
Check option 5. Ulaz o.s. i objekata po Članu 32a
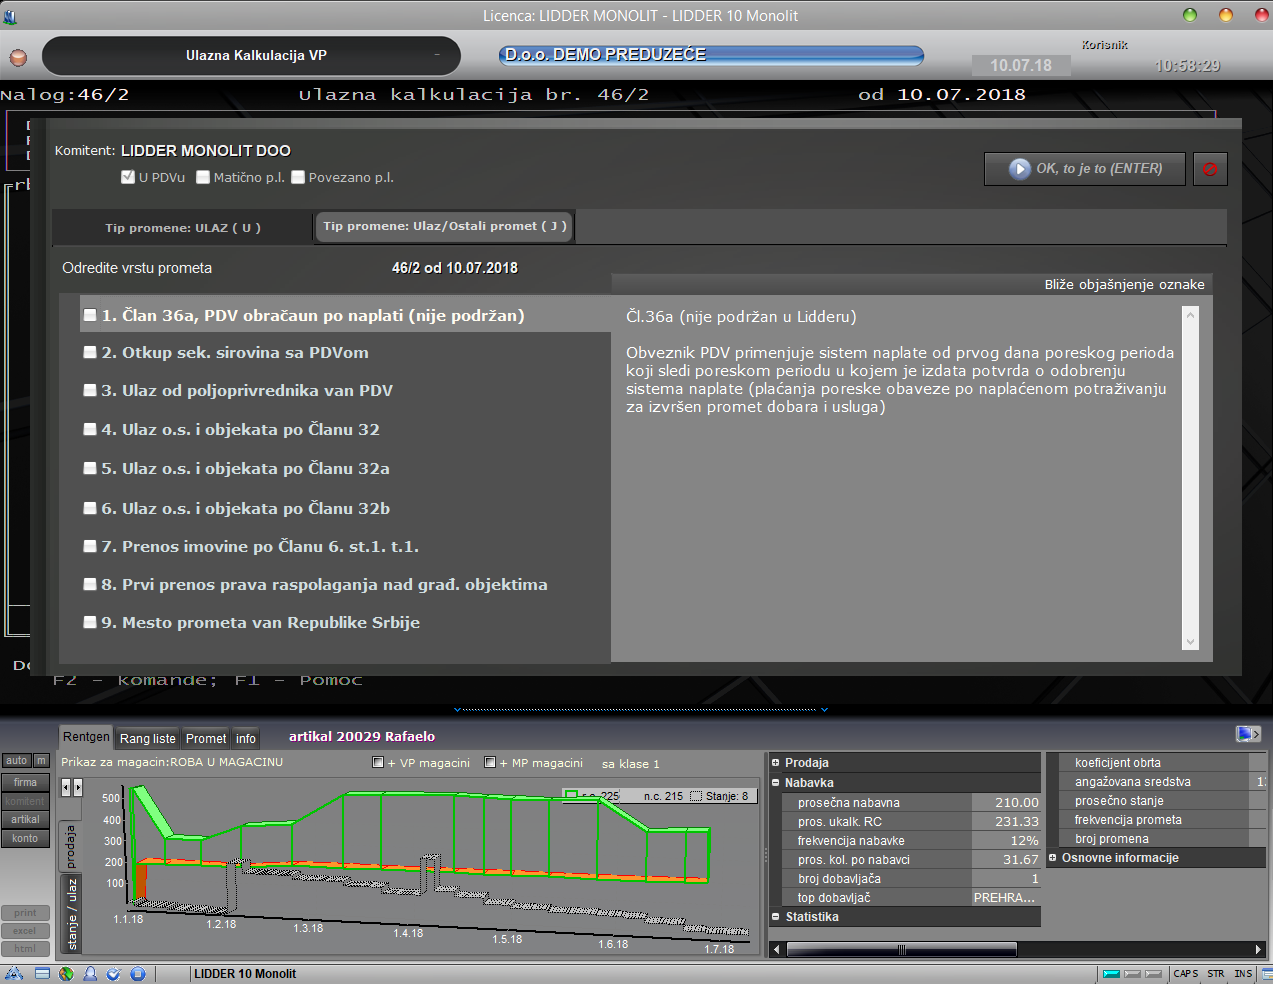90,468
